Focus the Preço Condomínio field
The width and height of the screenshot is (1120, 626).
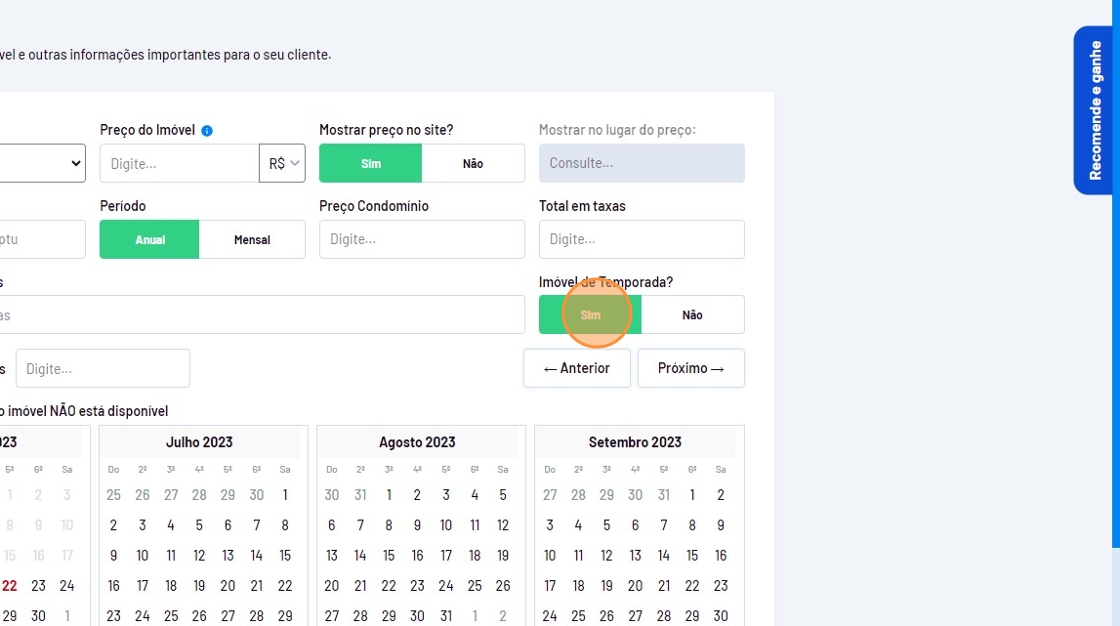pyautogui.click(x=421, y=240)
